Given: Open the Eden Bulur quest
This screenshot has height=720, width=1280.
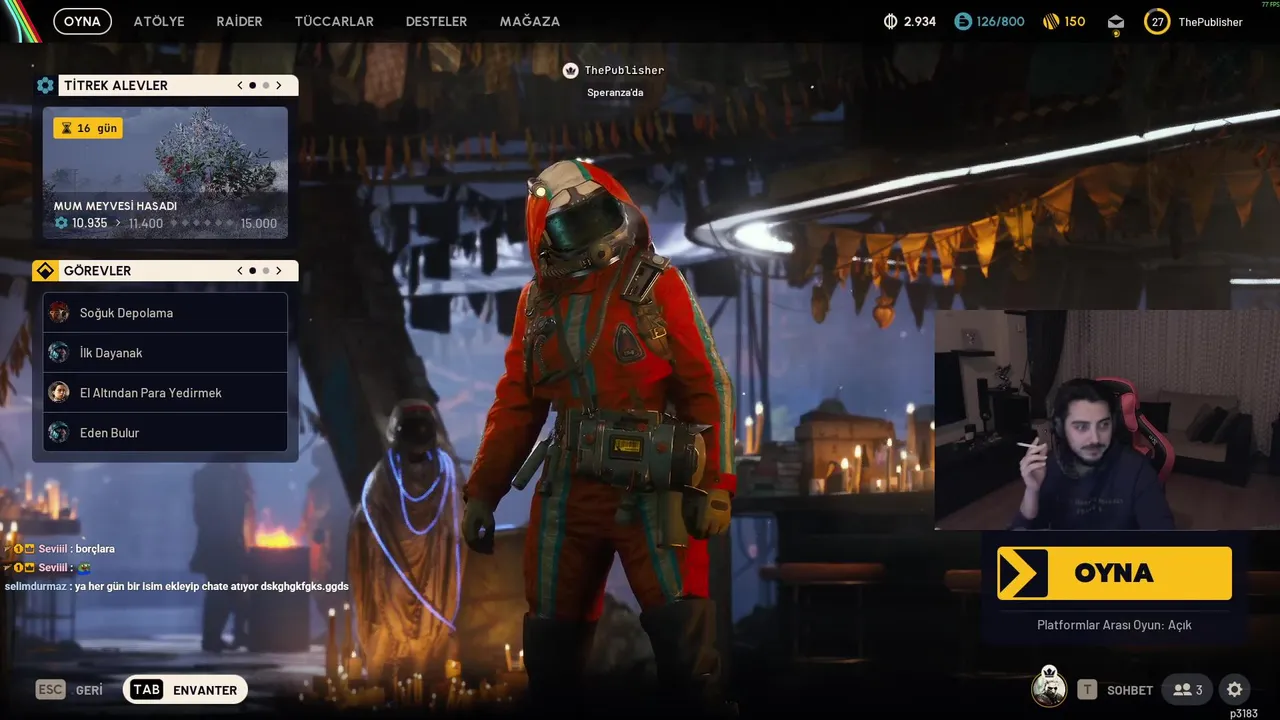Looking at the screenshot, I should point(165,433).
